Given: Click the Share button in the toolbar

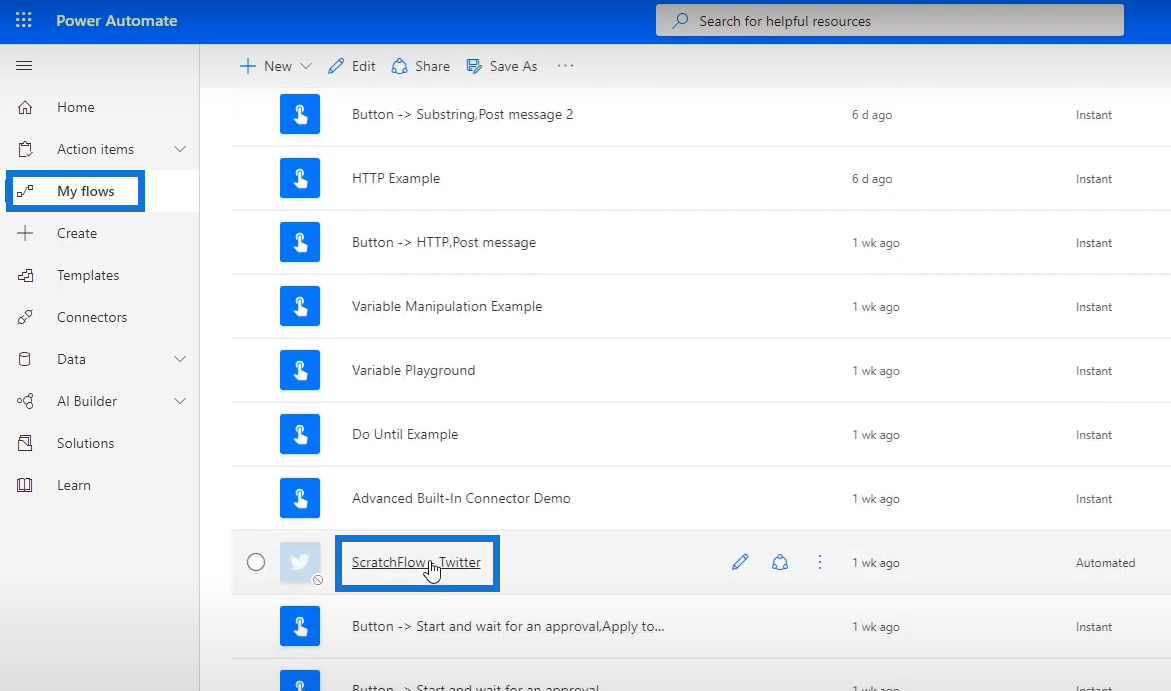Looking at the screenshot, I should [x=420, y=66].
